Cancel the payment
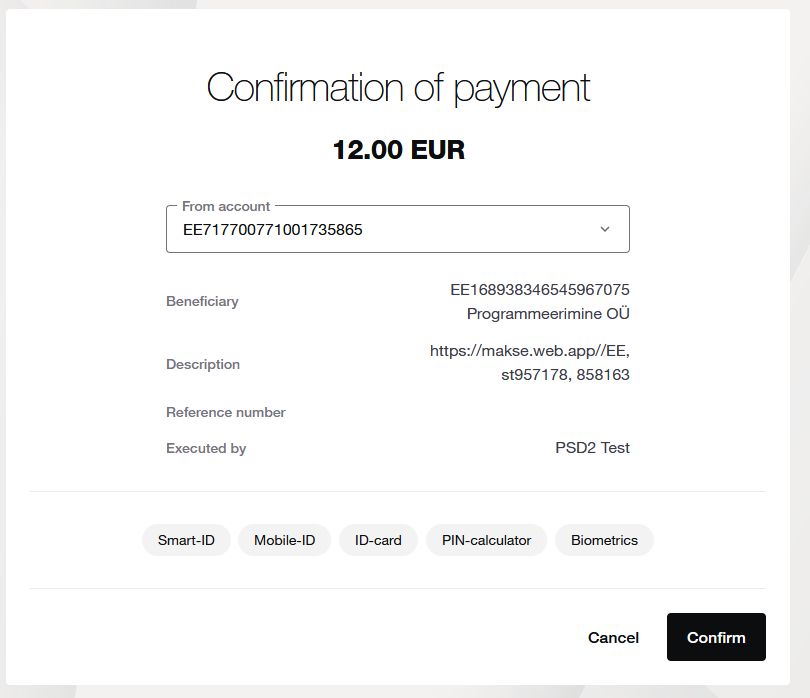Screen dimensions: 810x698 (x=613, y=637)
